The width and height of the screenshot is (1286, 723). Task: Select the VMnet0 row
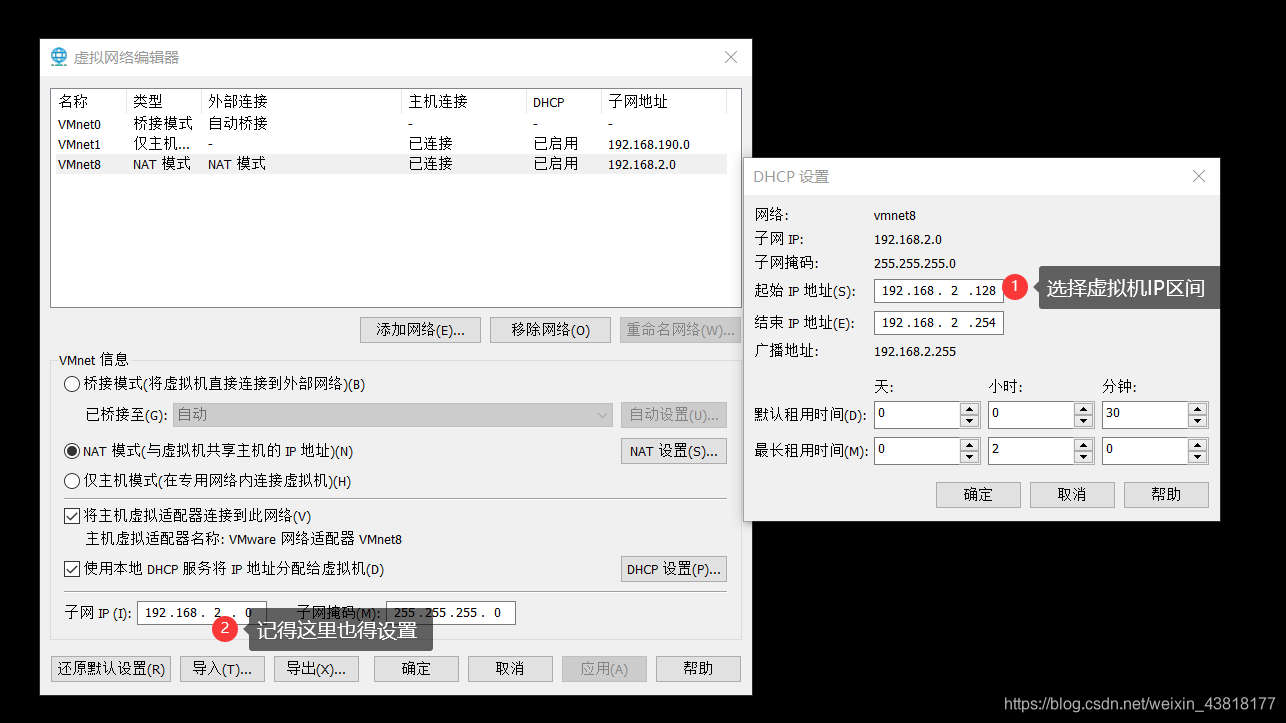(x=390, y=124)
